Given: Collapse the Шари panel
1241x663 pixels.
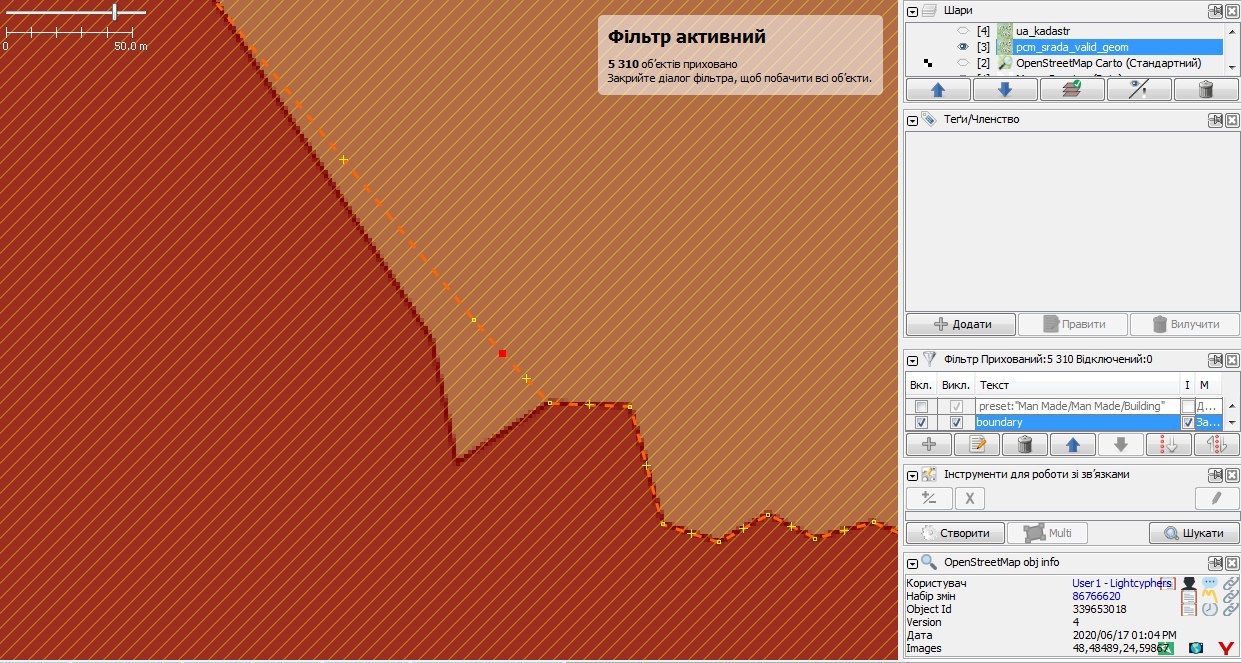Looking at the screenshot, I should [912, 11].
